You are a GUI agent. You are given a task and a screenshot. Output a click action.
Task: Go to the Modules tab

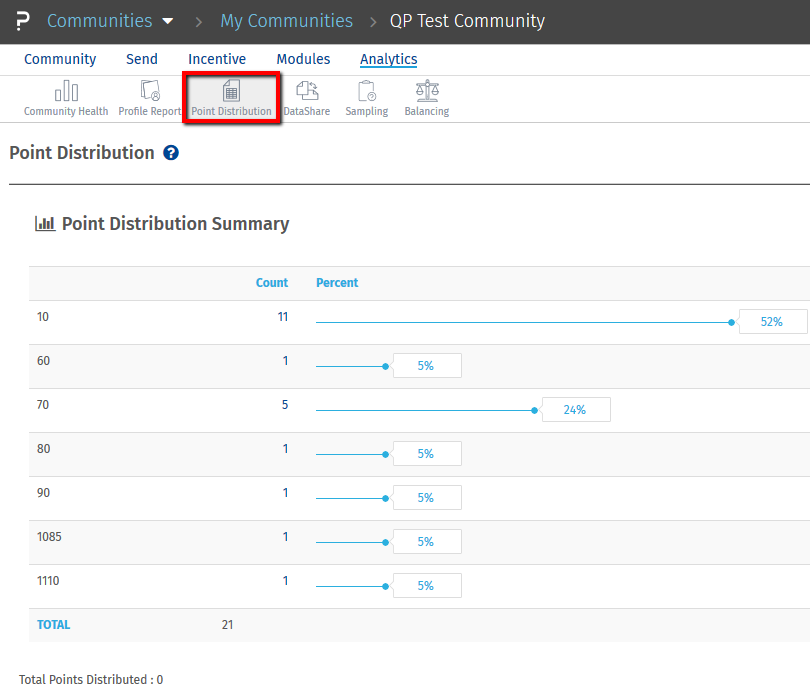[x=303, y=59]
